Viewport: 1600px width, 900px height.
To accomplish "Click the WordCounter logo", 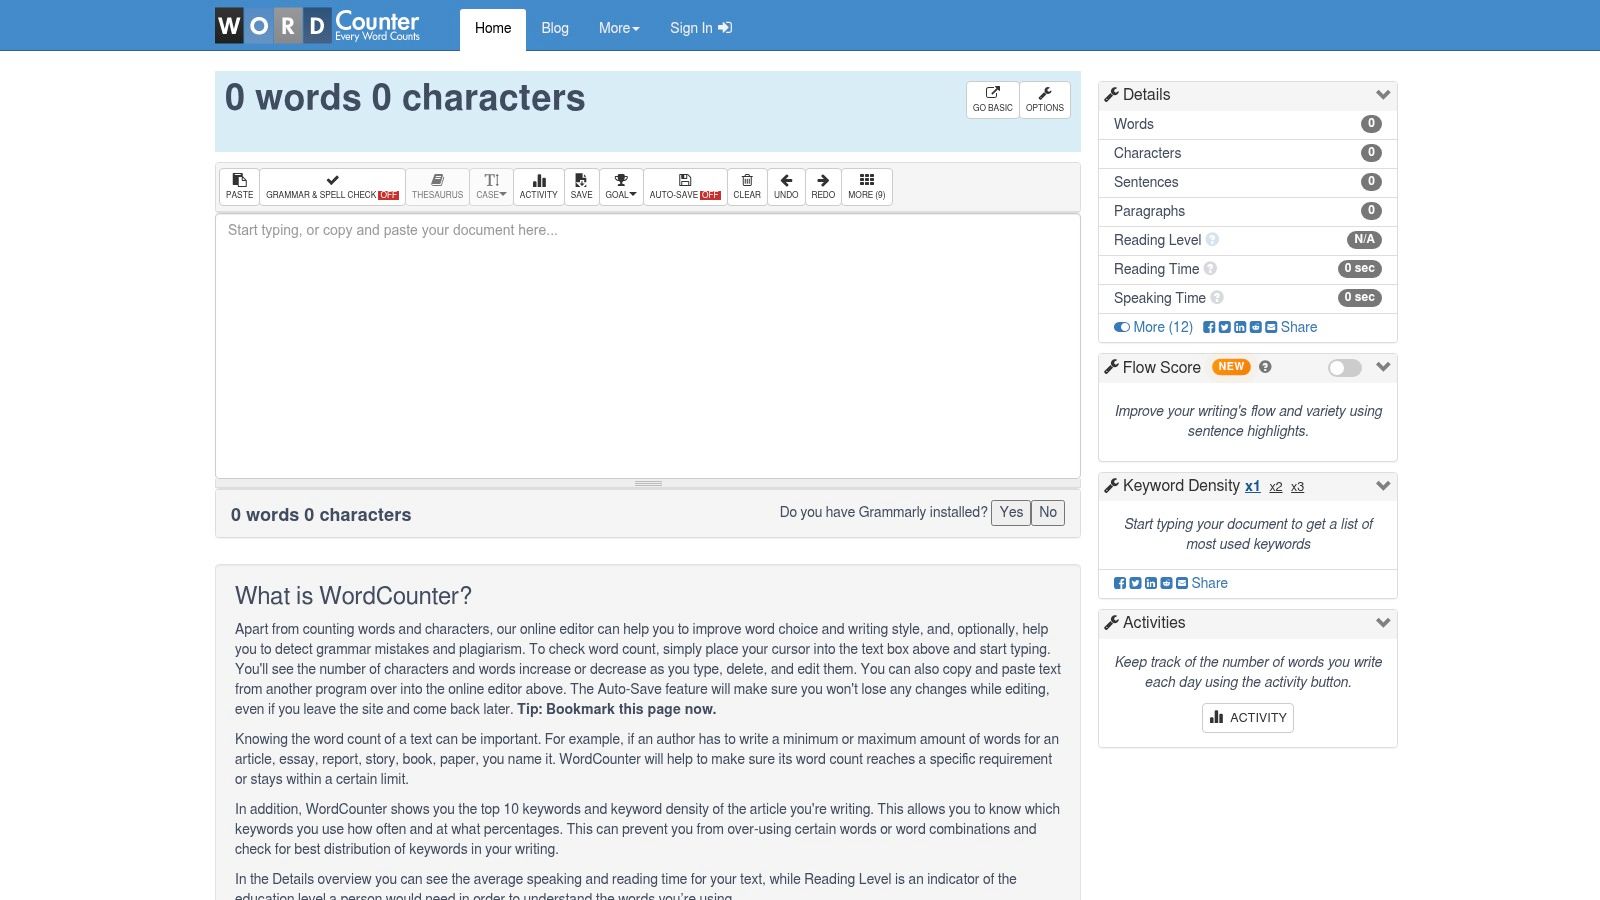I will 318,25.
